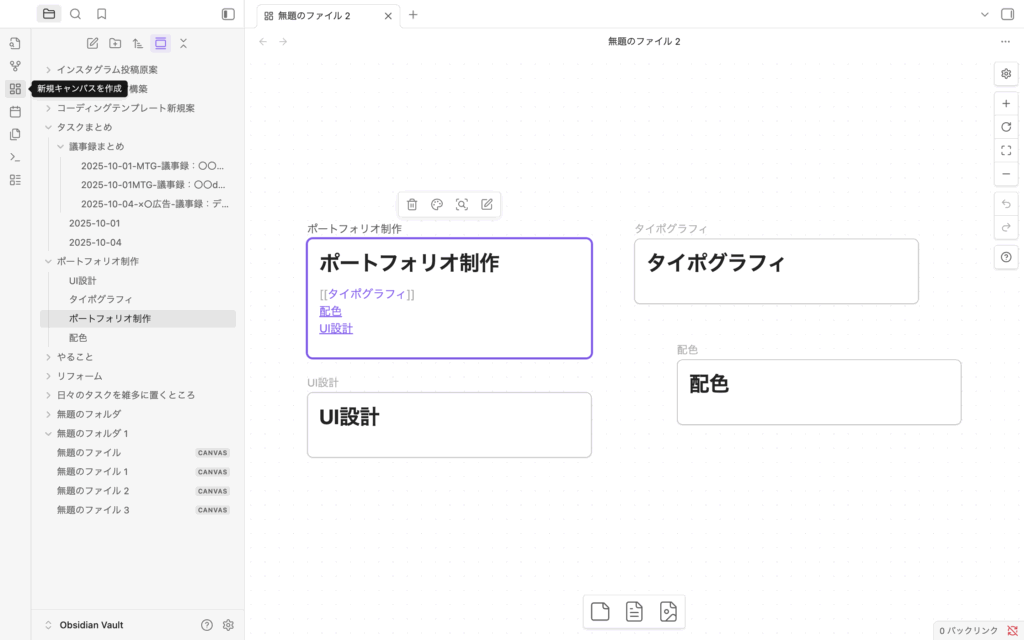Screen dimensions: 1024x640
Task: Follow the 配色 link in card
Action: pyautogui.click(x=330, y=311)
